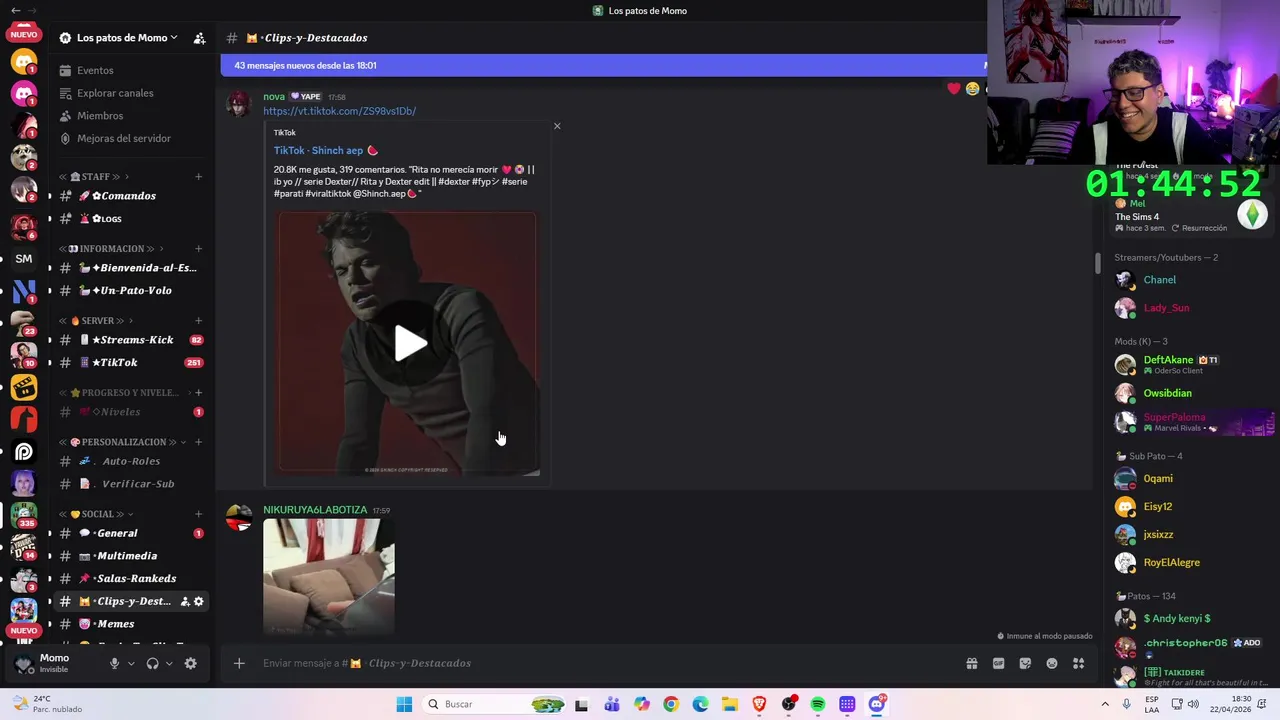1280x720 pixels.
Task: Open the sticker picker
Action: click(x=1025, y=663)
